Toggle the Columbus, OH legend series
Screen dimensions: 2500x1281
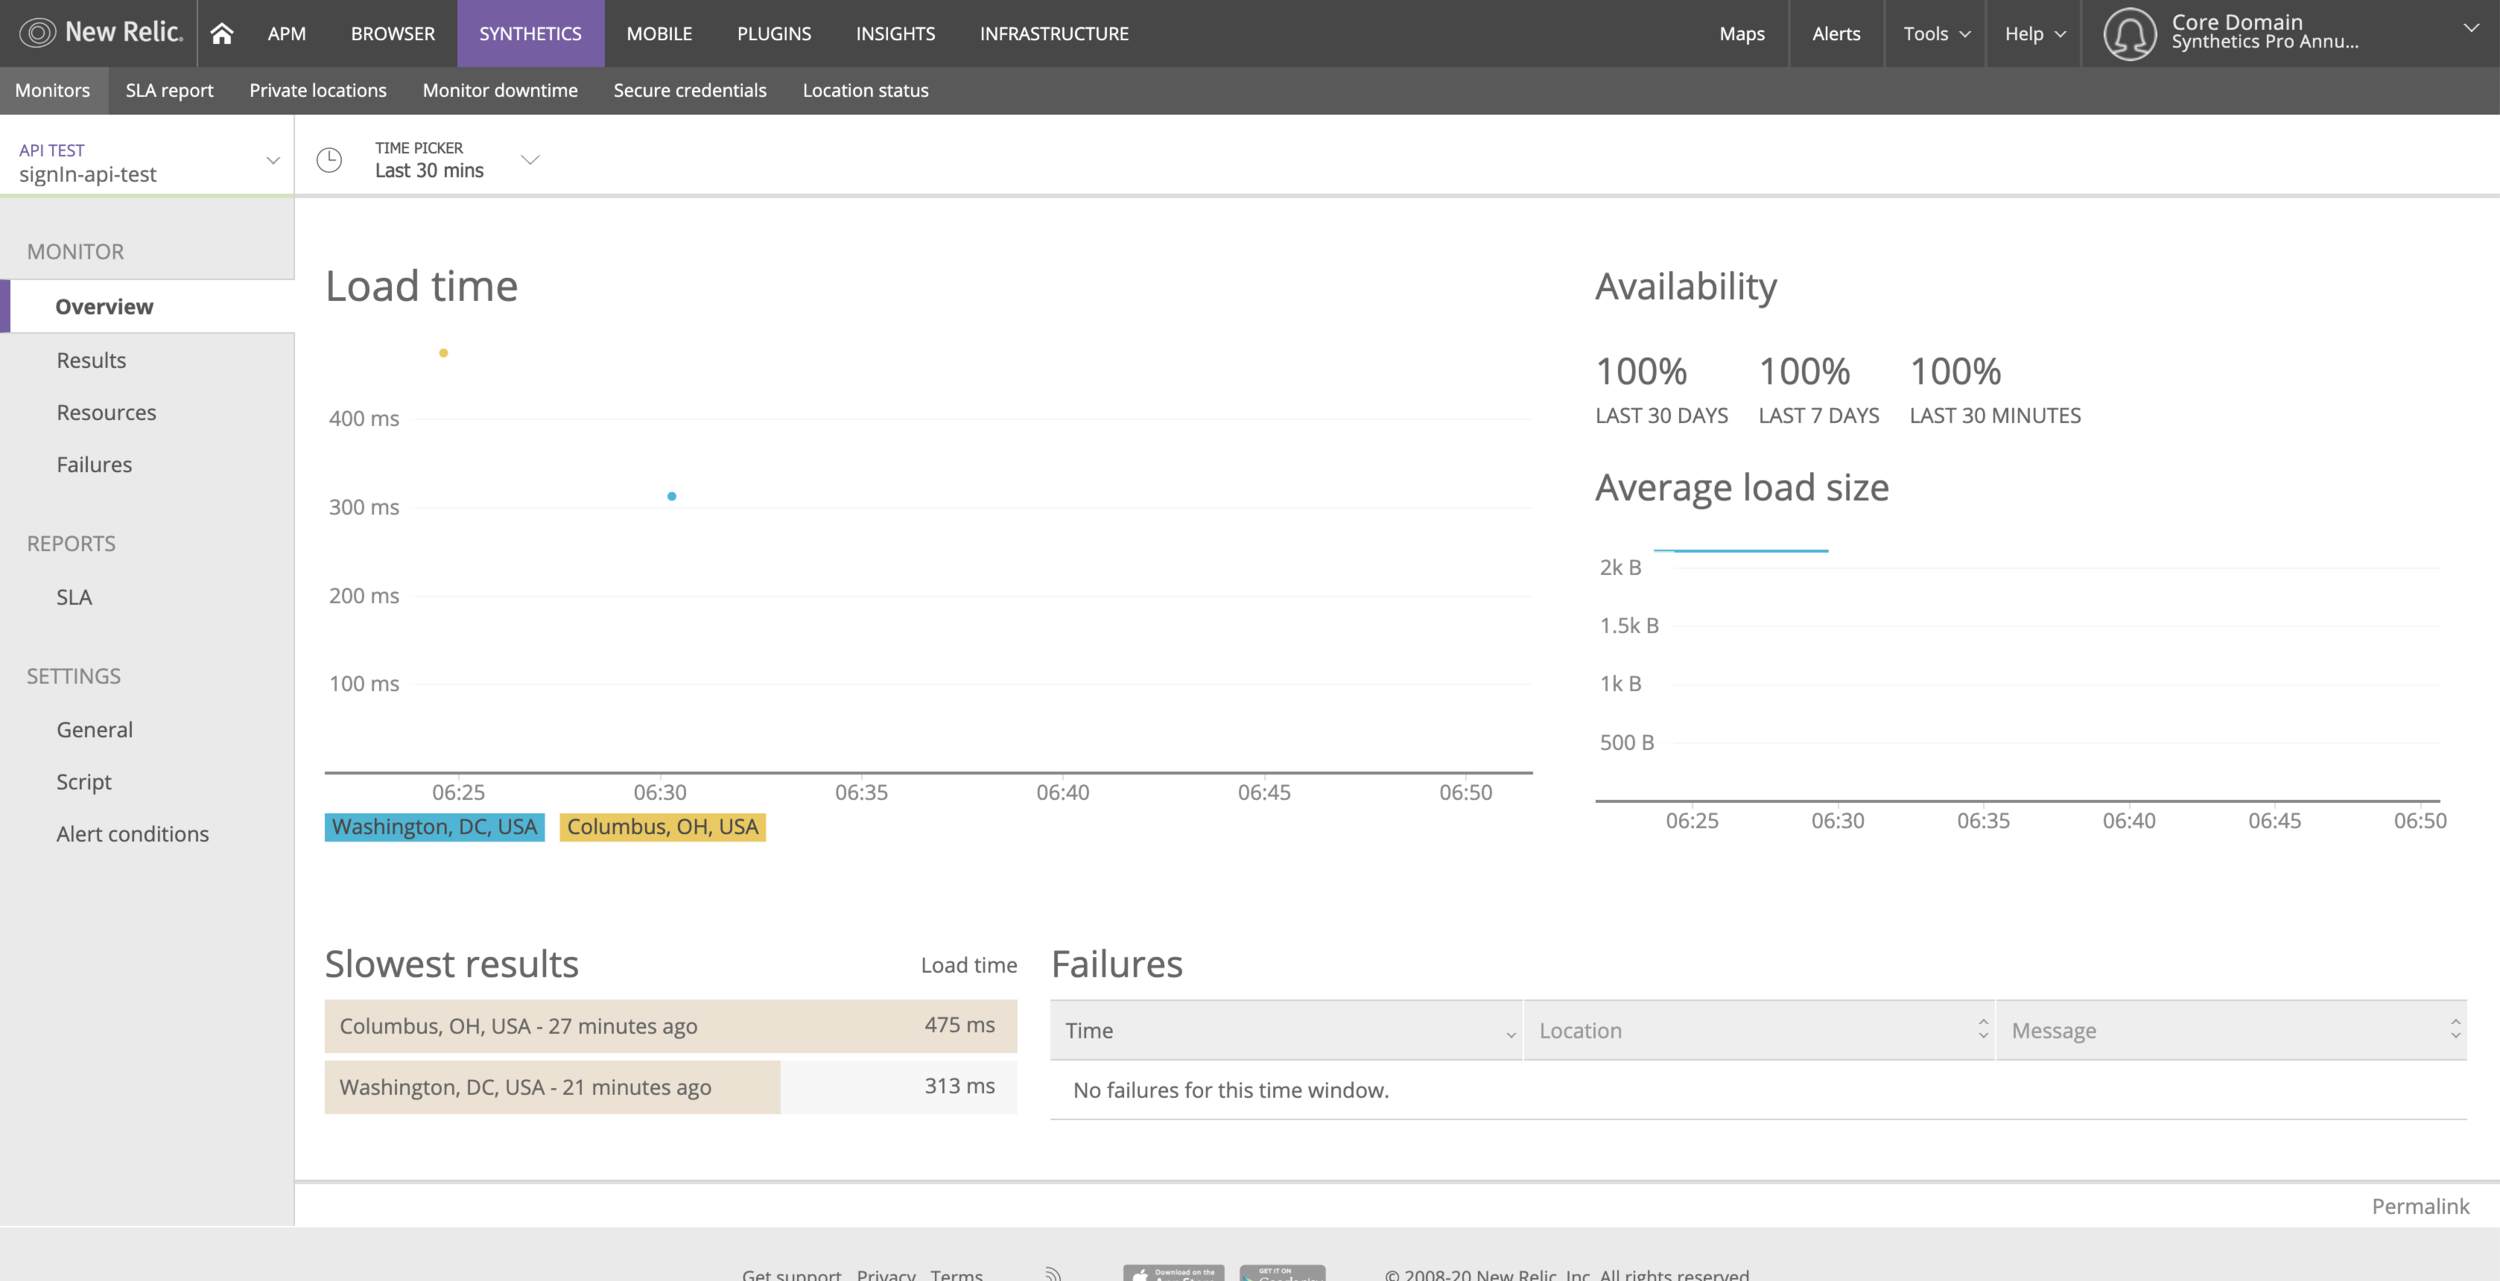pyautogui.click(x=662, y=827)
